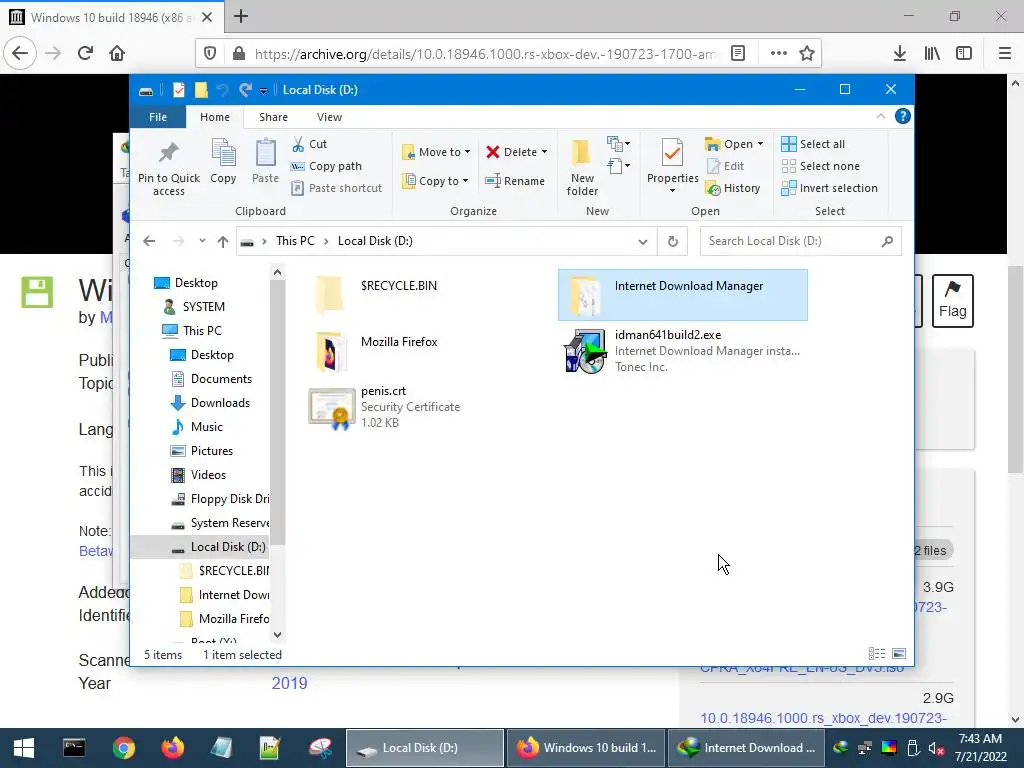Refresh the Local Disk (D:) folder view
The height and width of the screenshot is (768, 1024).
673,241
